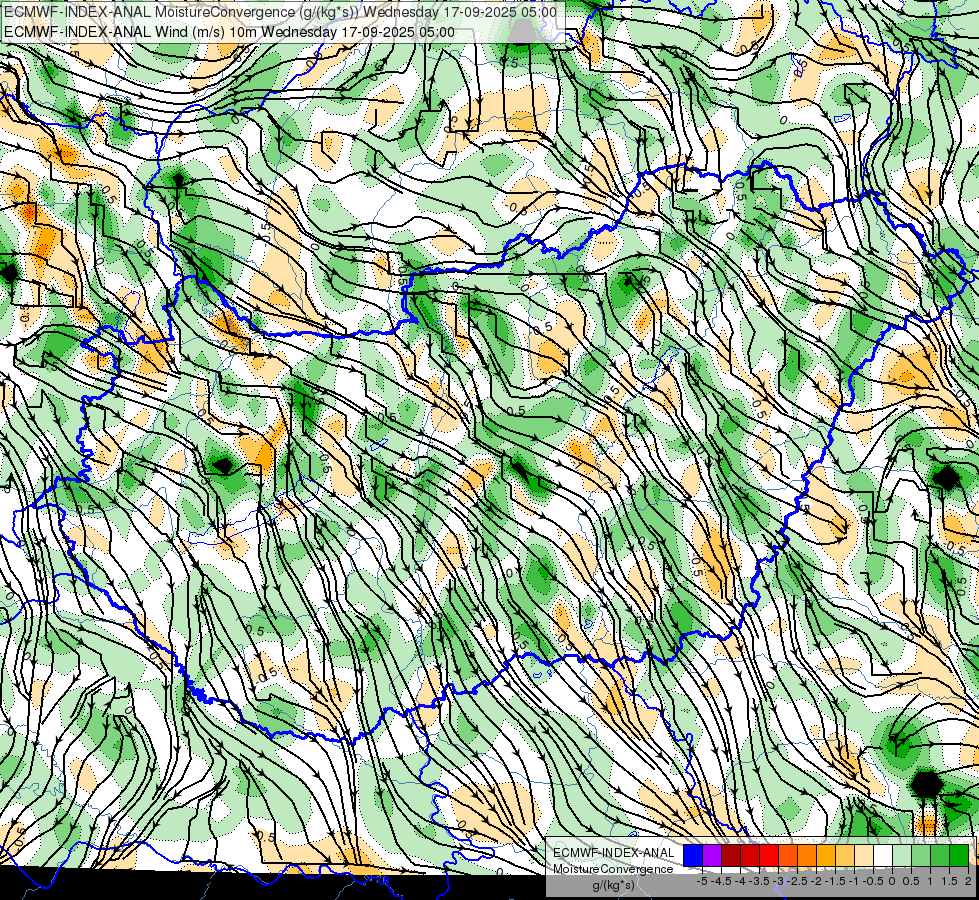
Task: Select the bright red swatch between -3.5 and -3
Action: pos(769,855)
